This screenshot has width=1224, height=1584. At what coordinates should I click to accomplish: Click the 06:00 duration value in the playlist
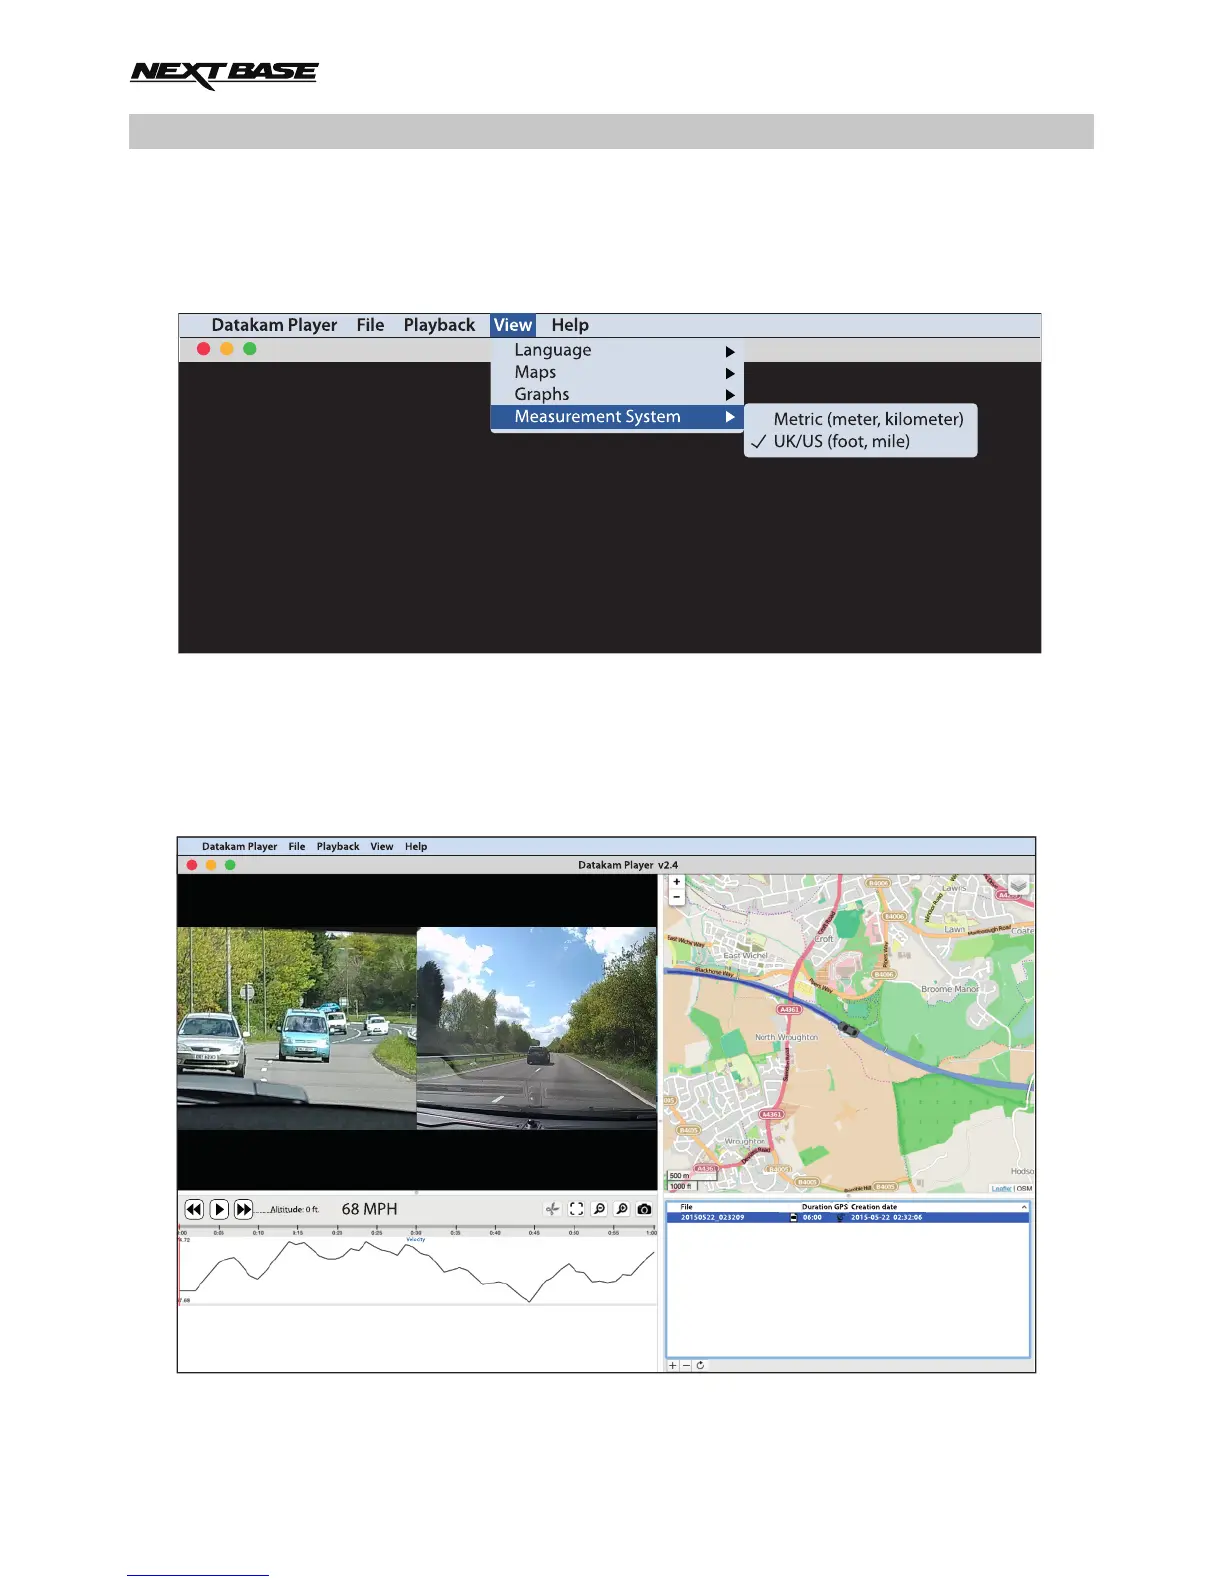(812, 1218)
